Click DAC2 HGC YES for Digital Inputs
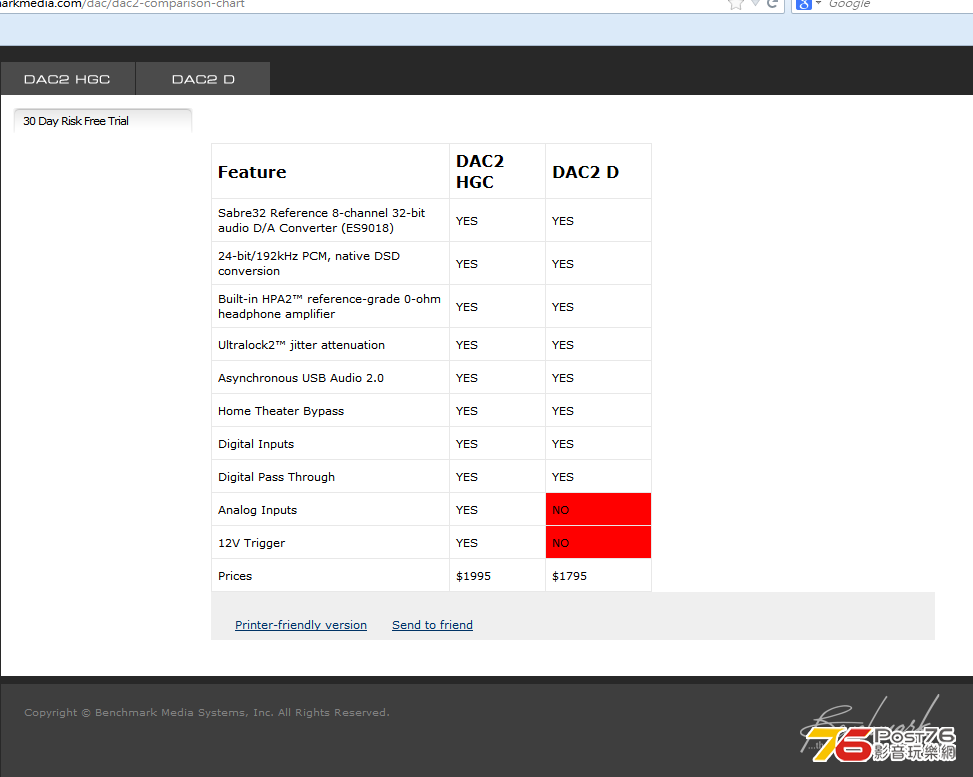This screenshot has height=777, width=973. [x=467, y=444]
